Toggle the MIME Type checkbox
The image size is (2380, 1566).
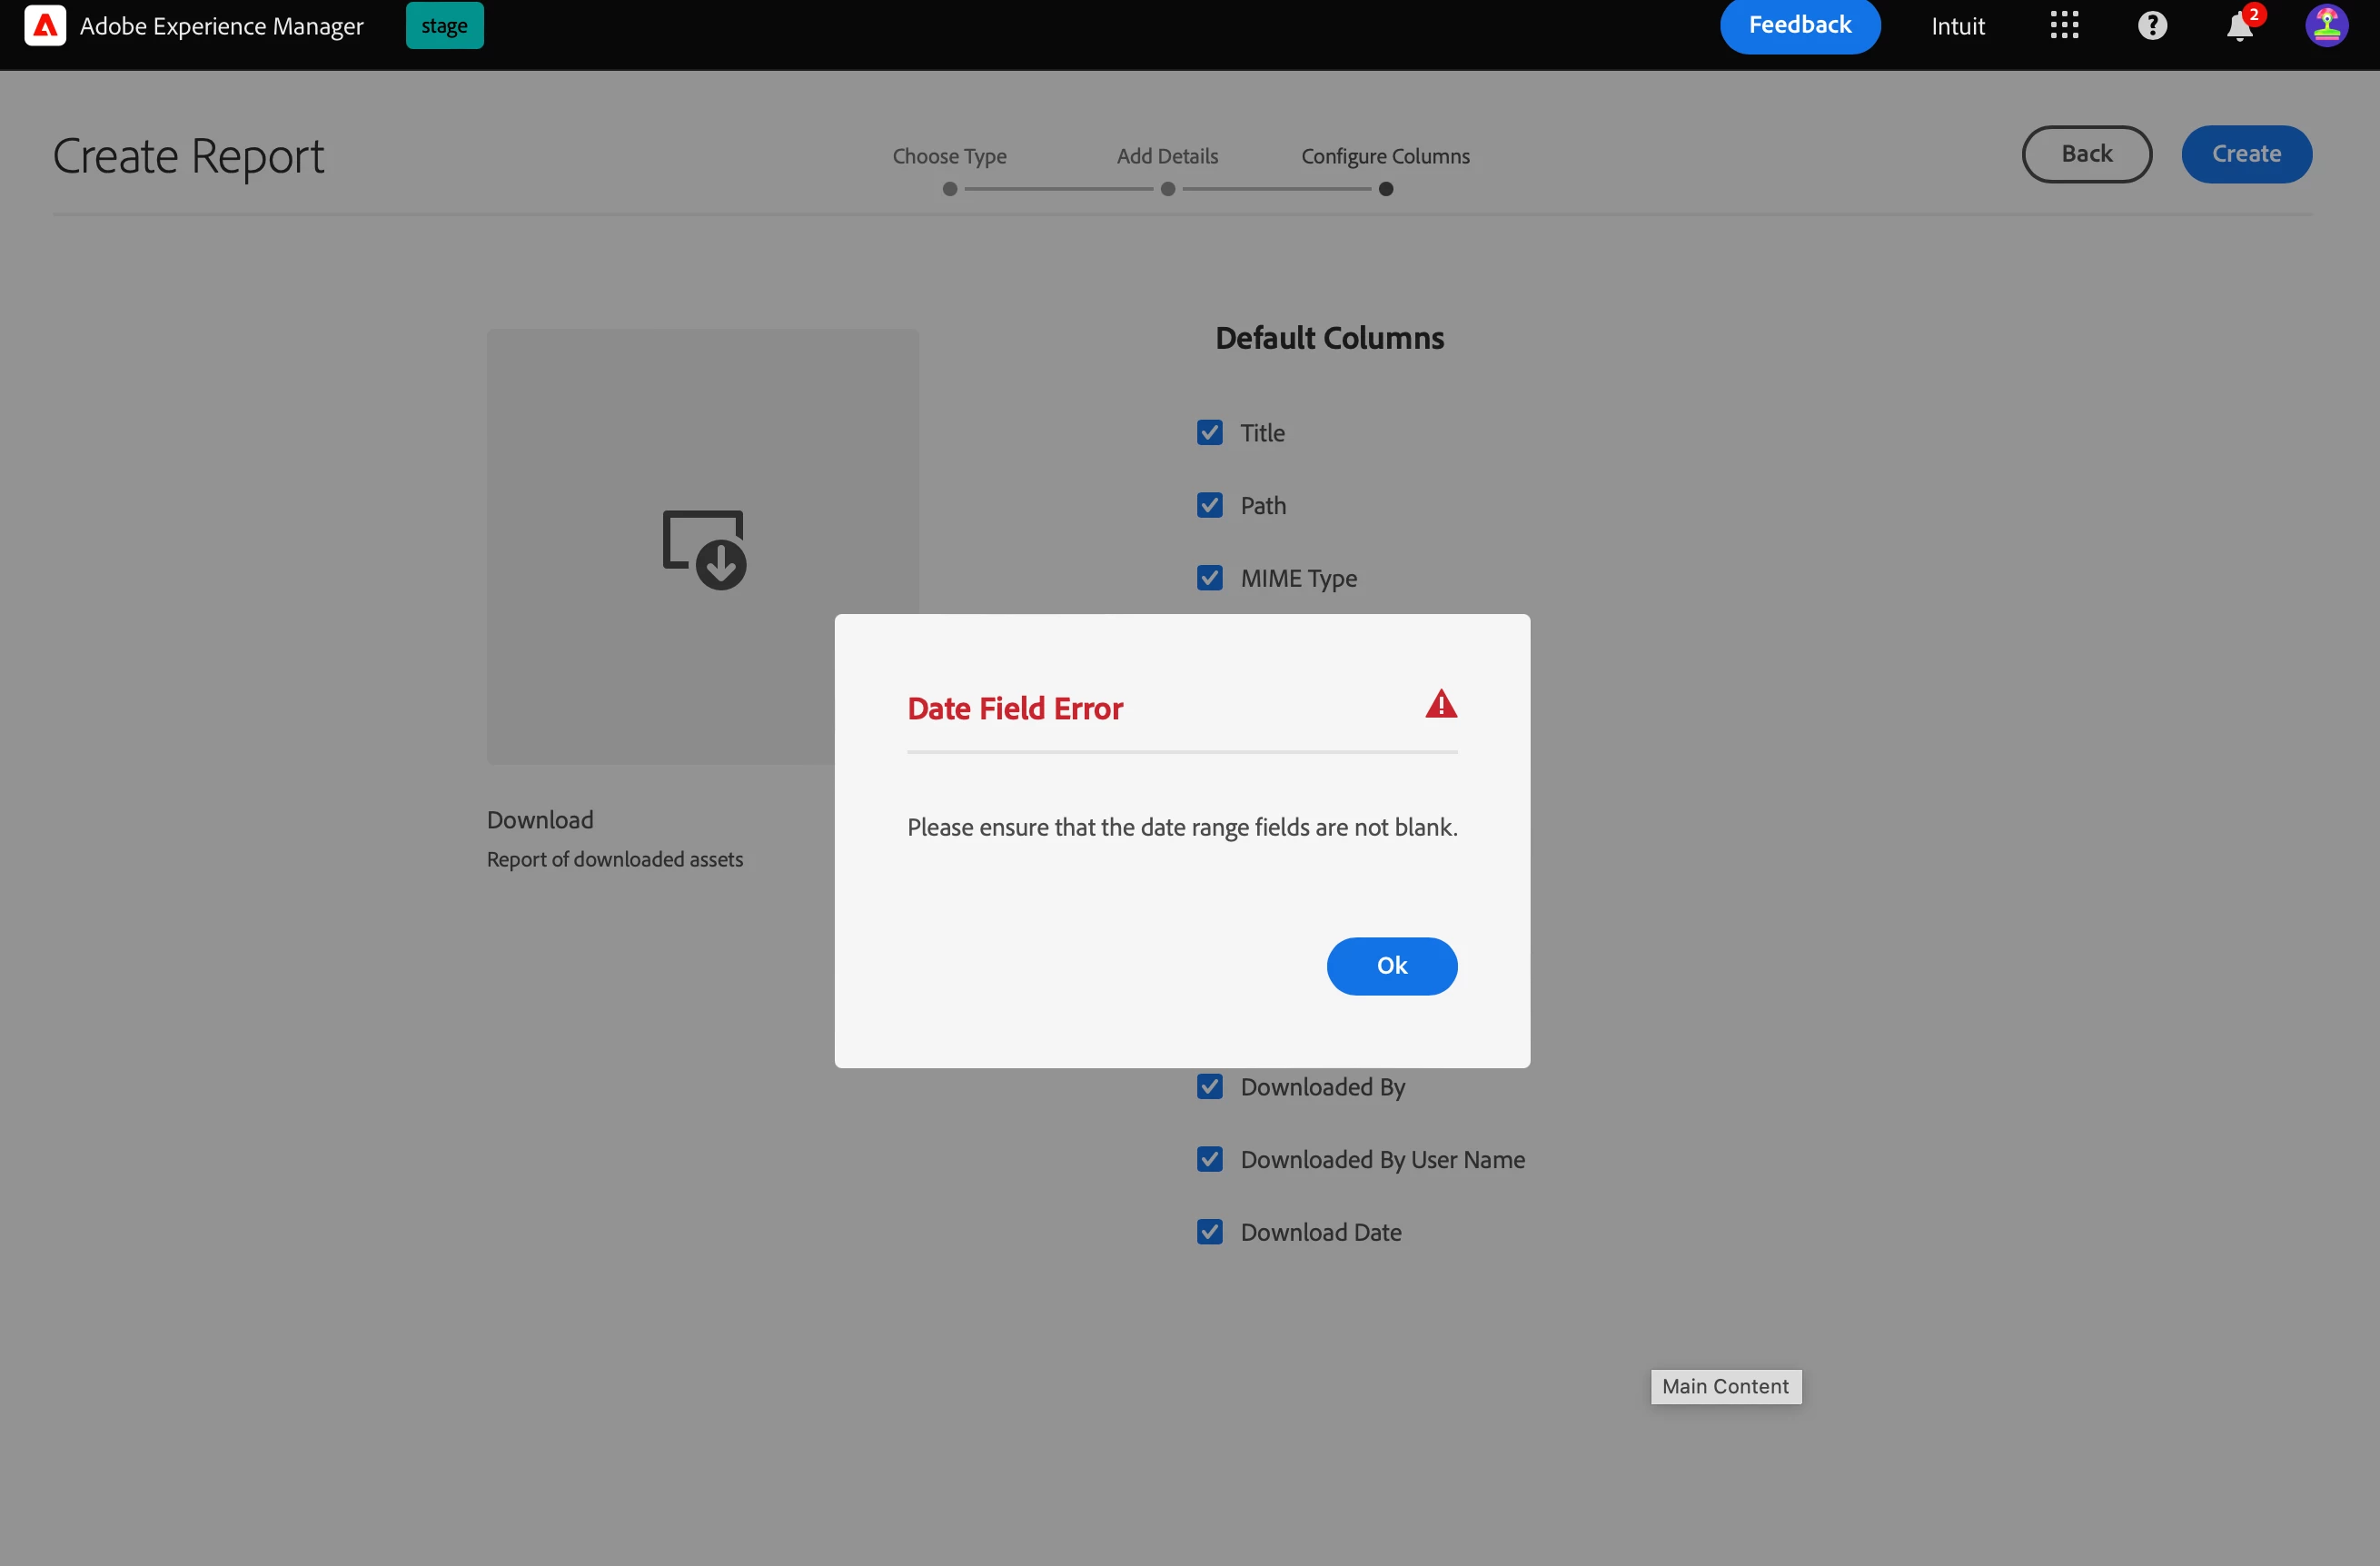click(1209, 578)
